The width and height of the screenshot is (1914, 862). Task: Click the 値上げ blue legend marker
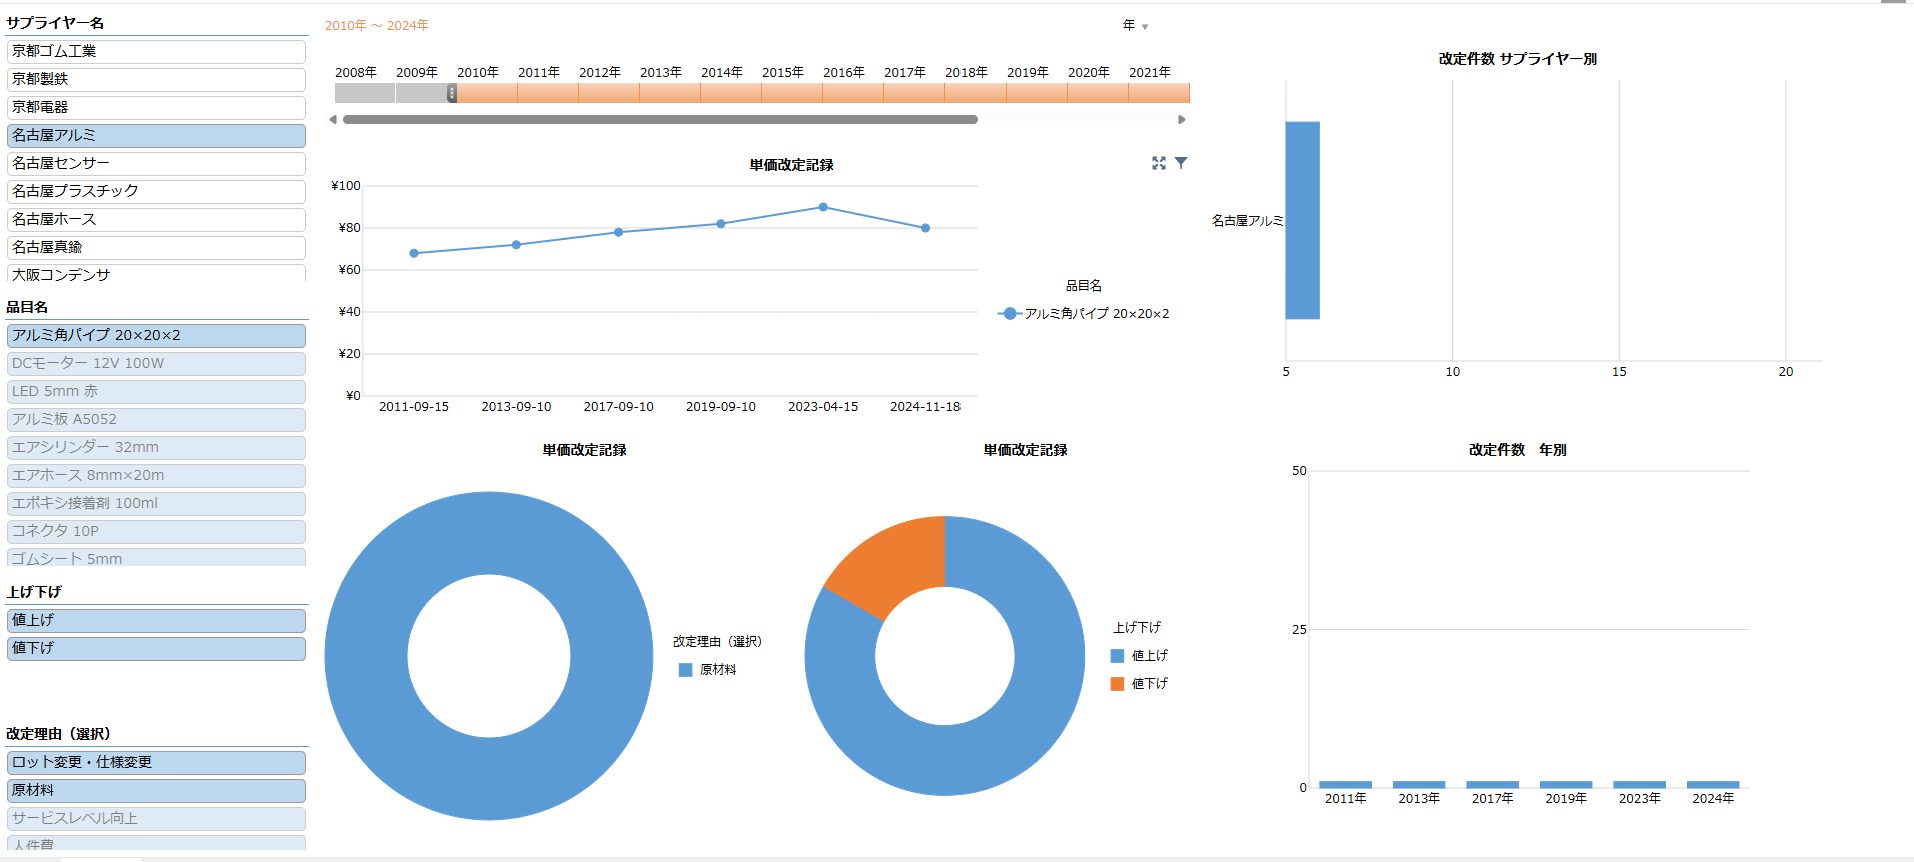1118,656
